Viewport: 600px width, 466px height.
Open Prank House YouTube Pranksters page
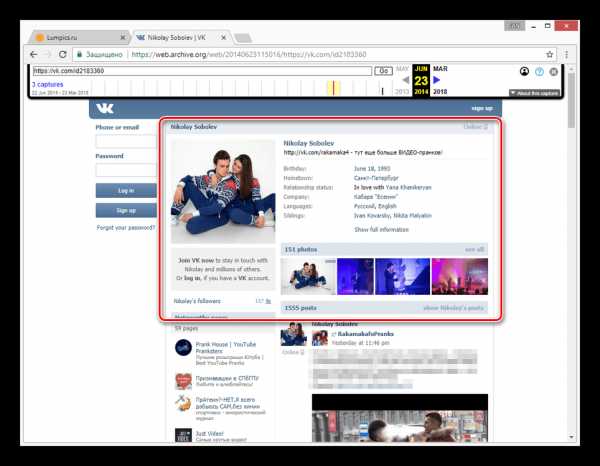[226, 347]
